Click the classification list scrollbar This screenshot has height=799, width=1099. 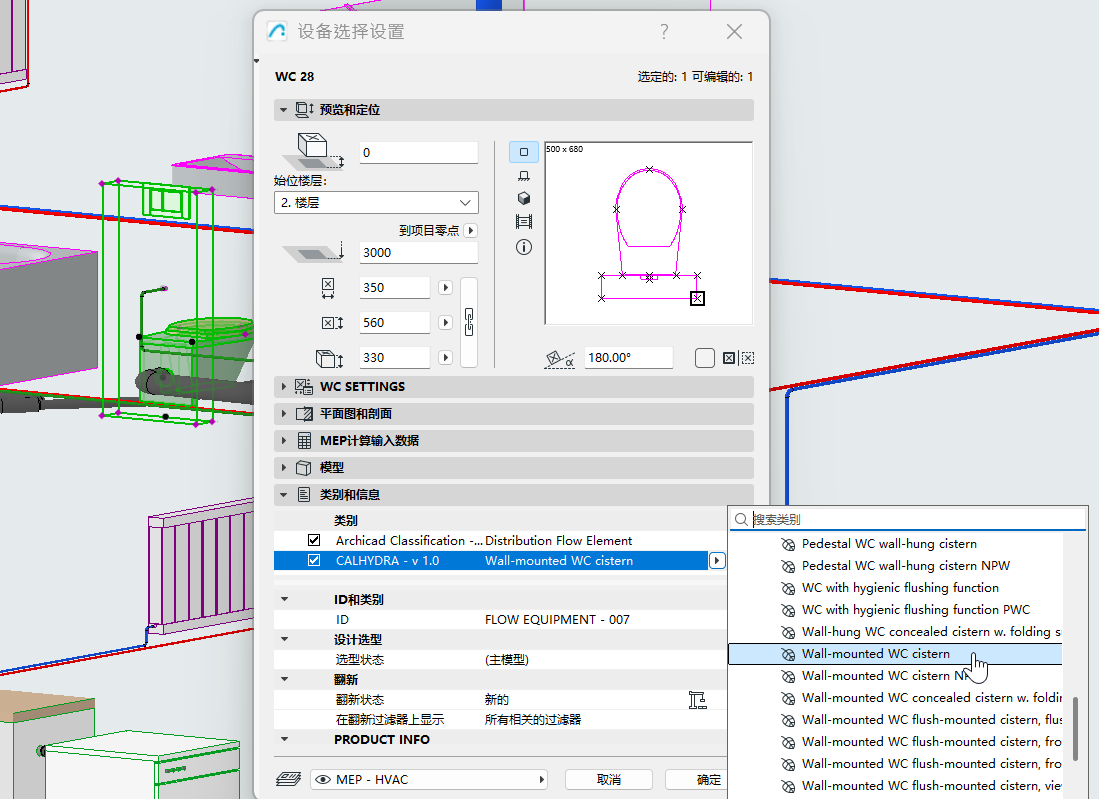(1075, 728)
